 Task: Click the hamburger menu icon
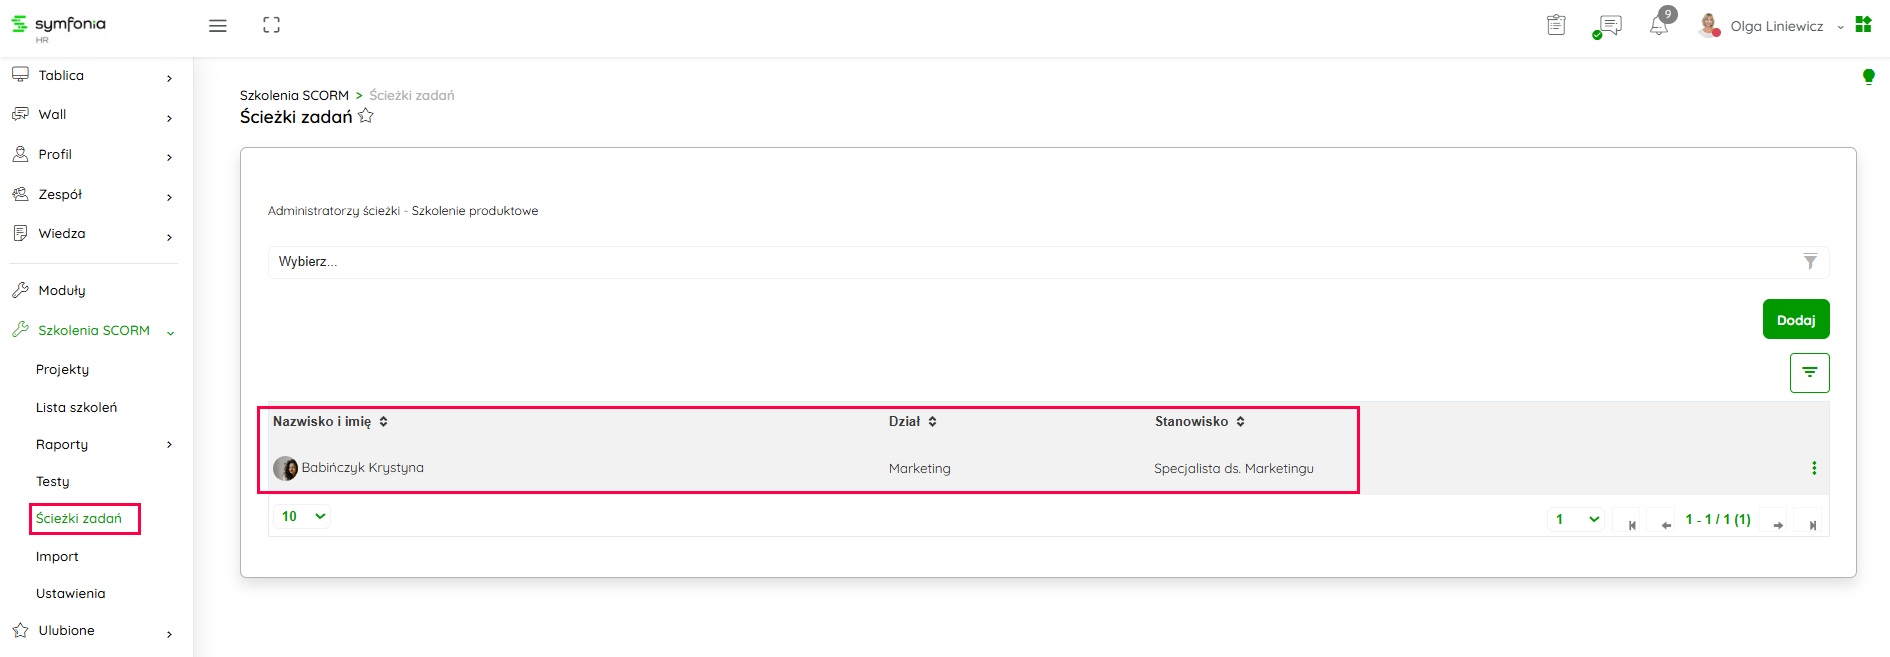[x=217, y=26]
